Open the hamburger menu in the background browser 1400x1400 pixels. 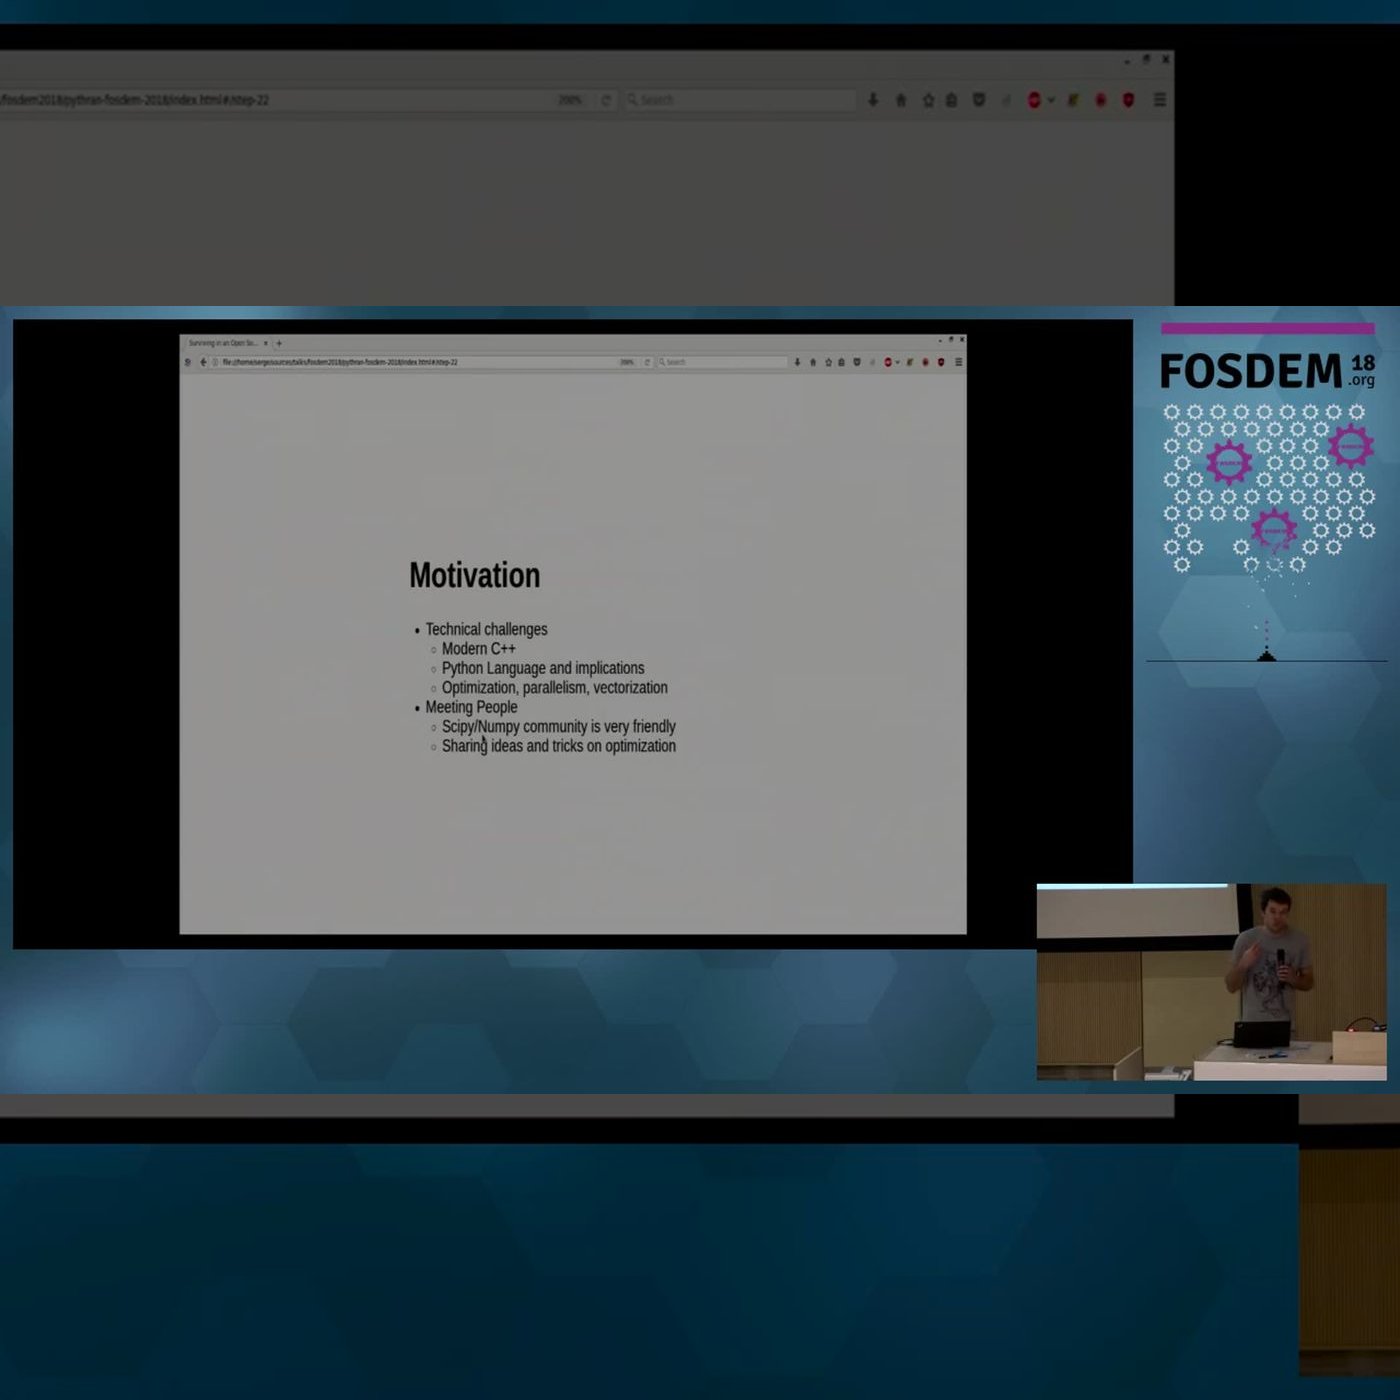click(1160, 100)
